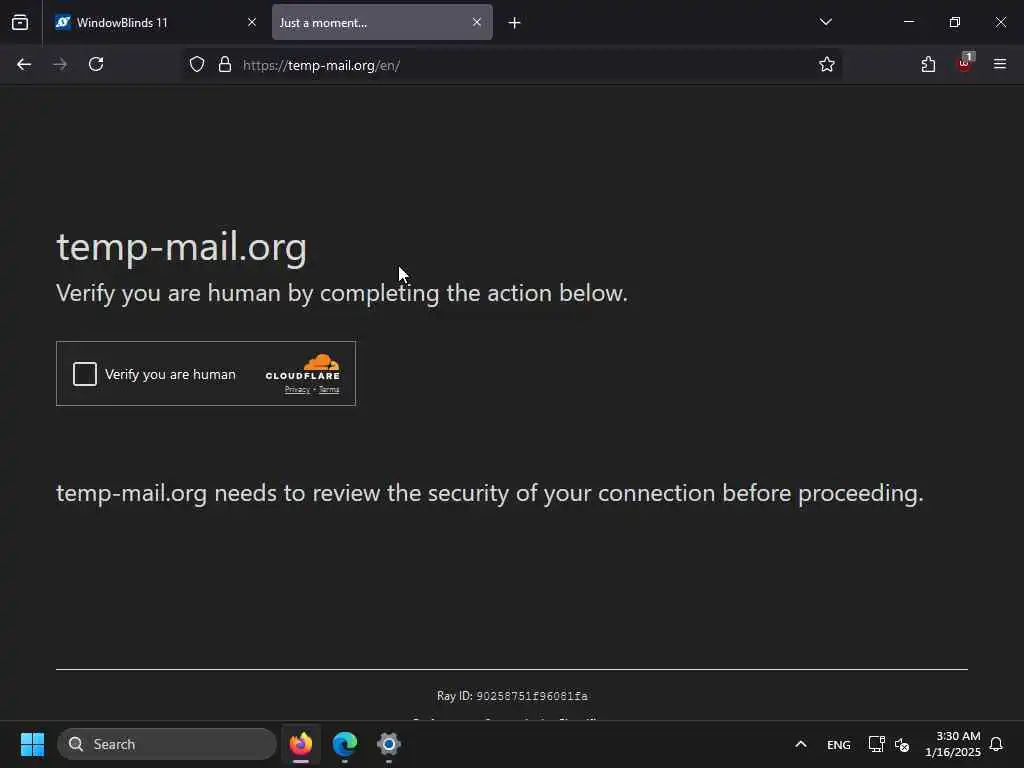The height and width of the screenshot is (768, 1024).
Task: Show site security padlock info
Action: 225,65
